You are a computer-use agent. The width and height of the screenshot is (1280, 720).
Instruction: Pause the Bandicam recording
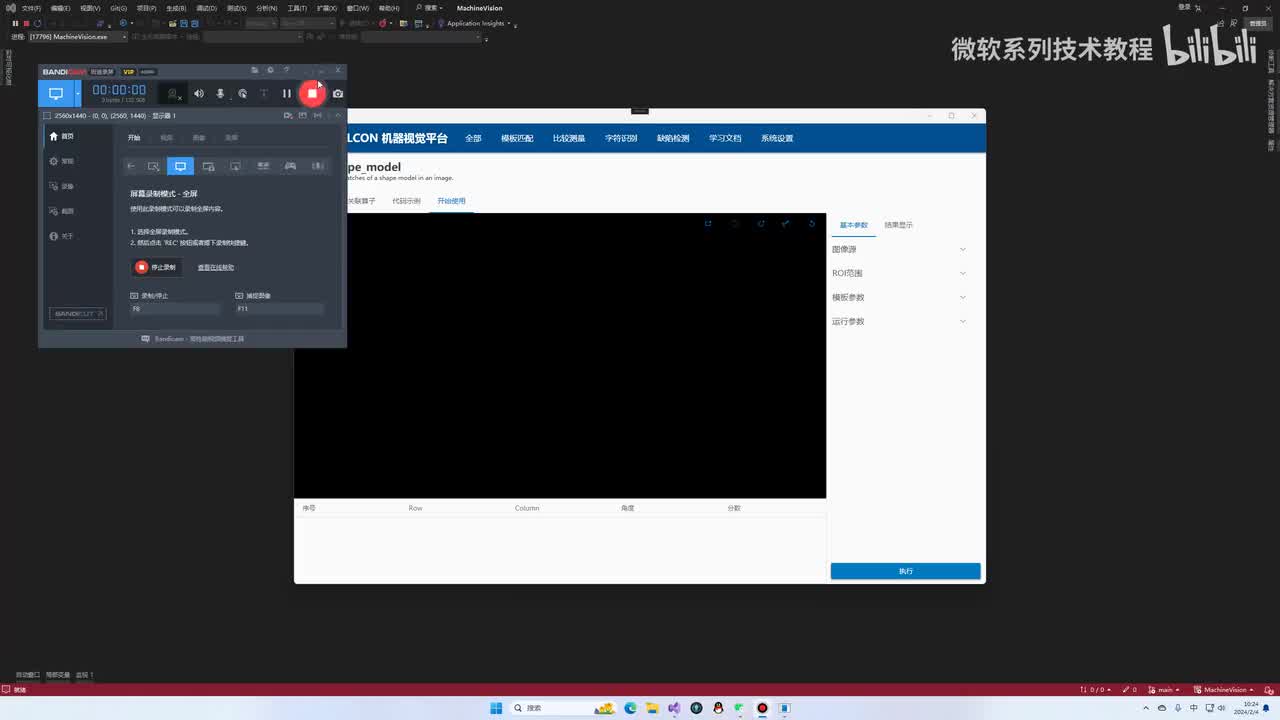point(286,93)
